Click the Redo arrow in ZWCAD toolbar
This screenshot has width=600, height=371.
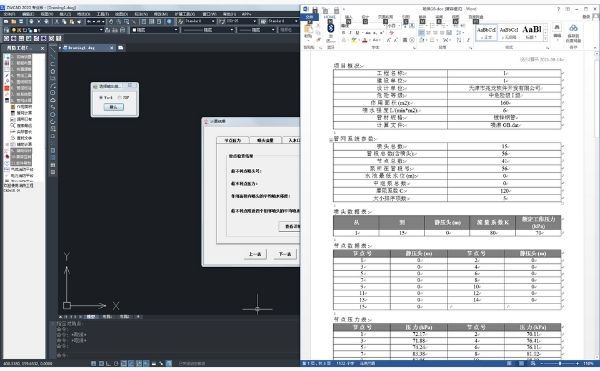tap(98, 21)
